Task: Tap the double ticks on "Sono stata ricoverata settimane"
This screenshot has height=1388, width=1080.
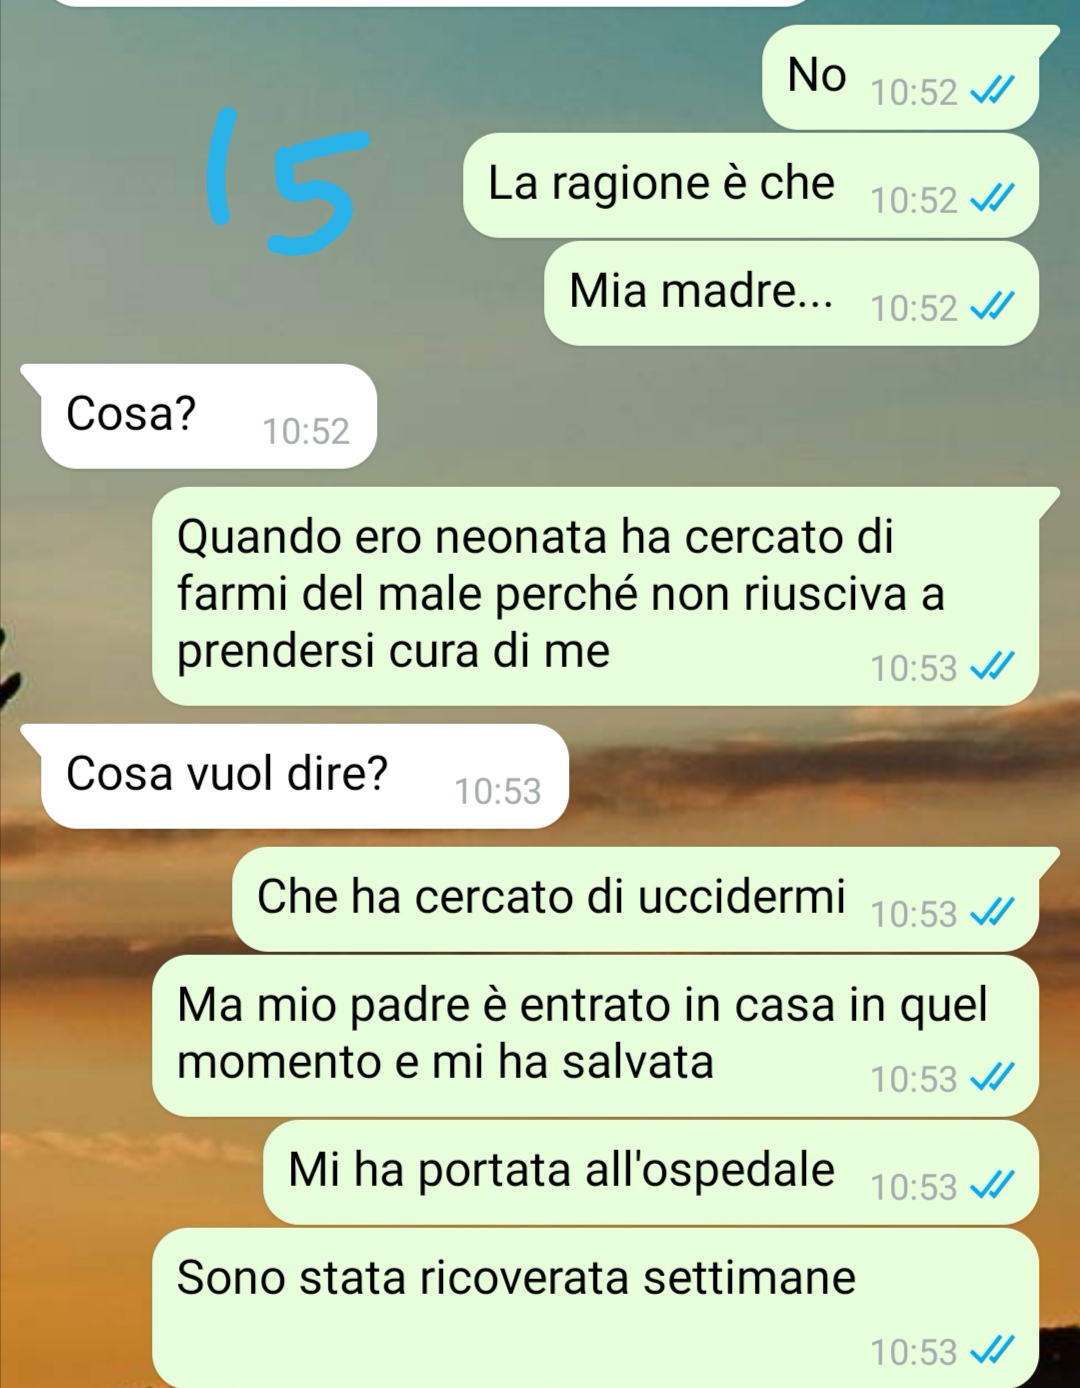Action: tap(992, 1351)
